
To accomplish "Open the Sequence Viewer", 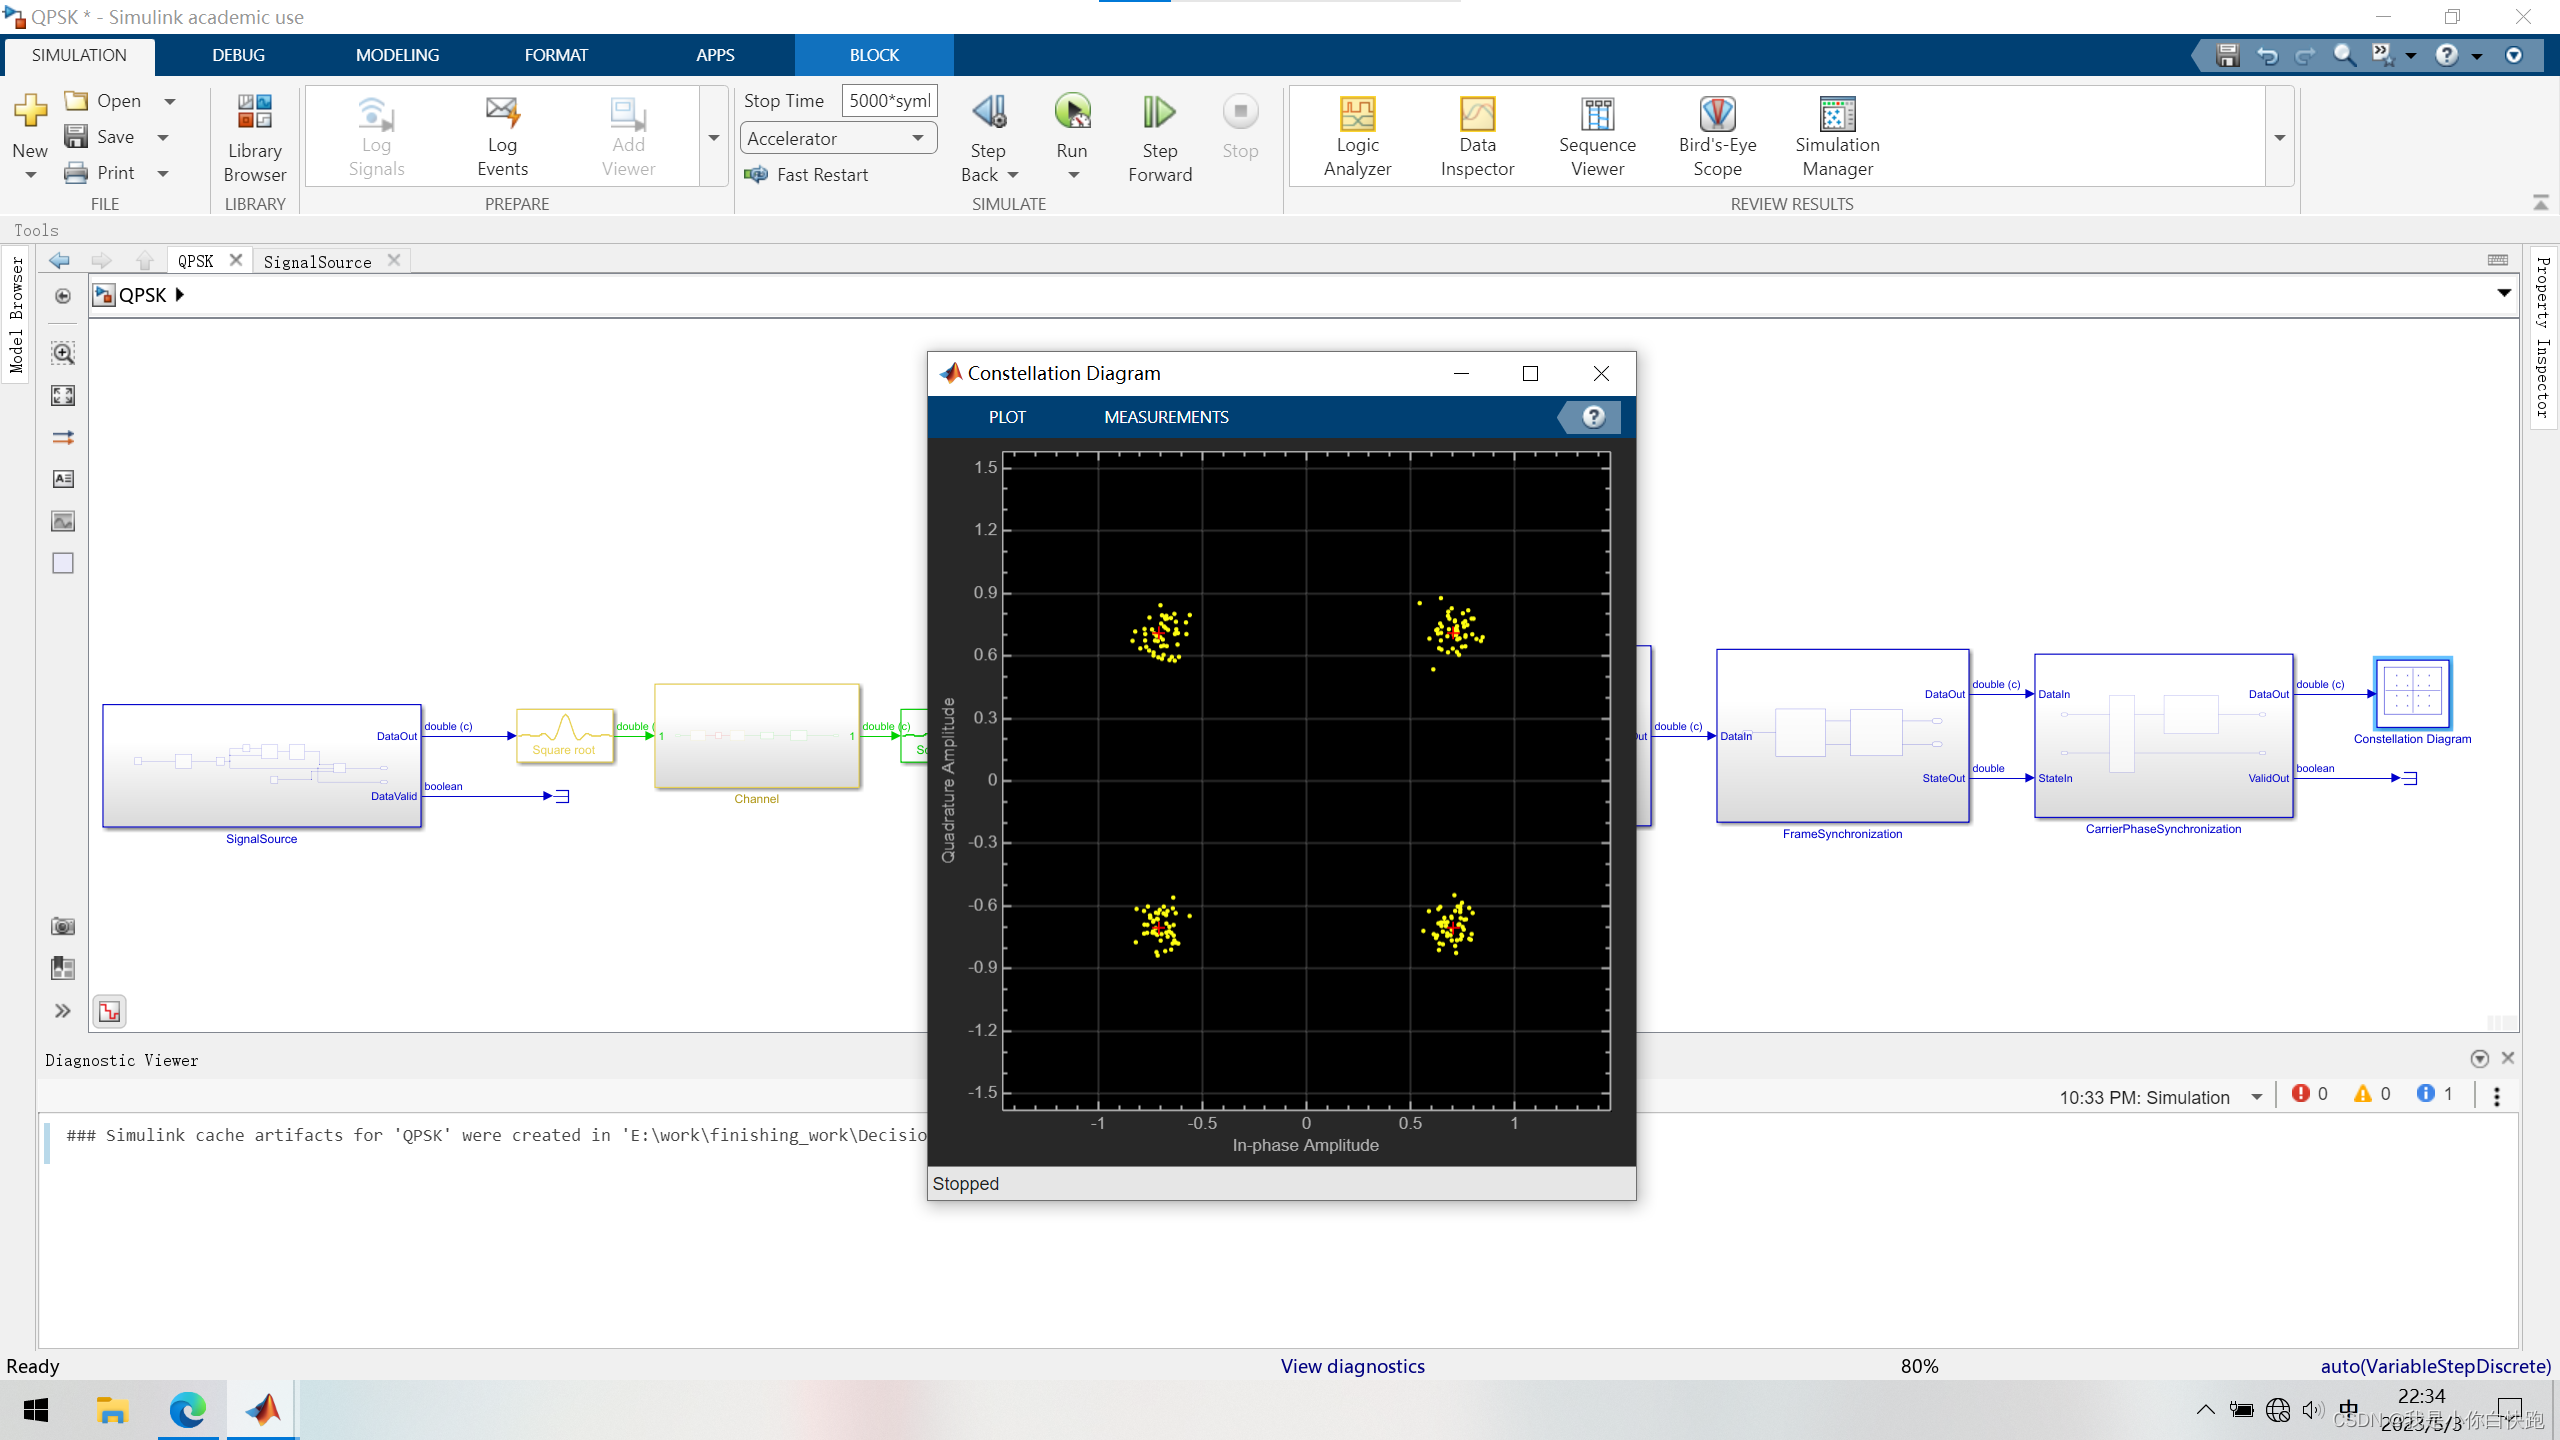I will pos(1597,138).
